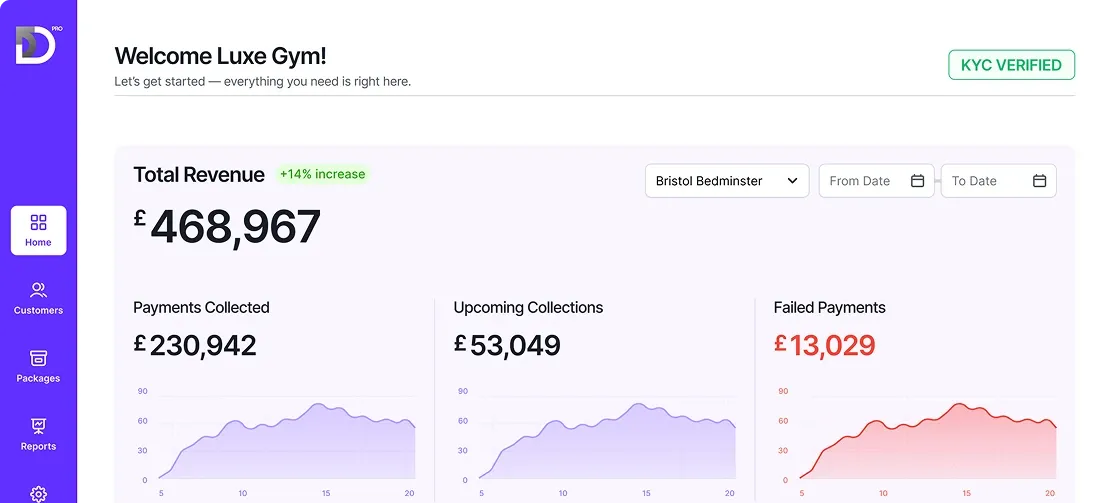Click the From Date input field
This screenshot has height=503, width=1113.
877,181
